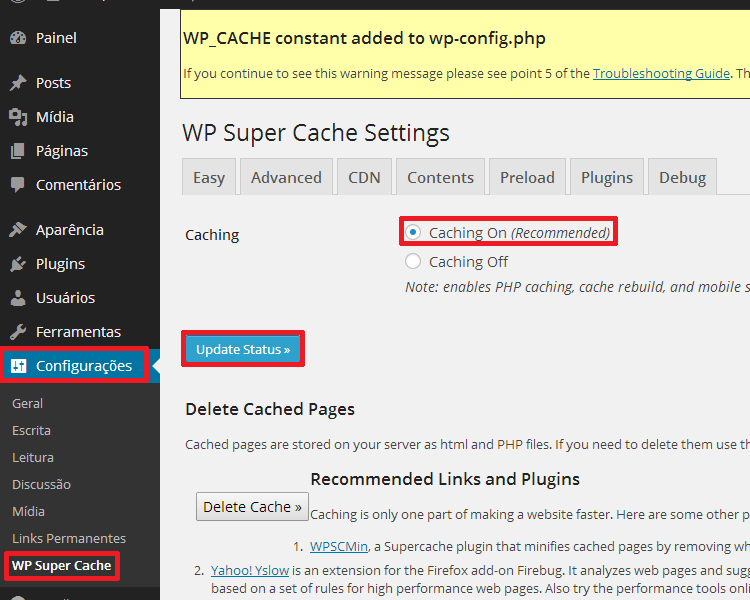The width and height of the screenshot is (750, 600).
Task: Open the Troubleshooting Guide link
Action: point(661,73)
